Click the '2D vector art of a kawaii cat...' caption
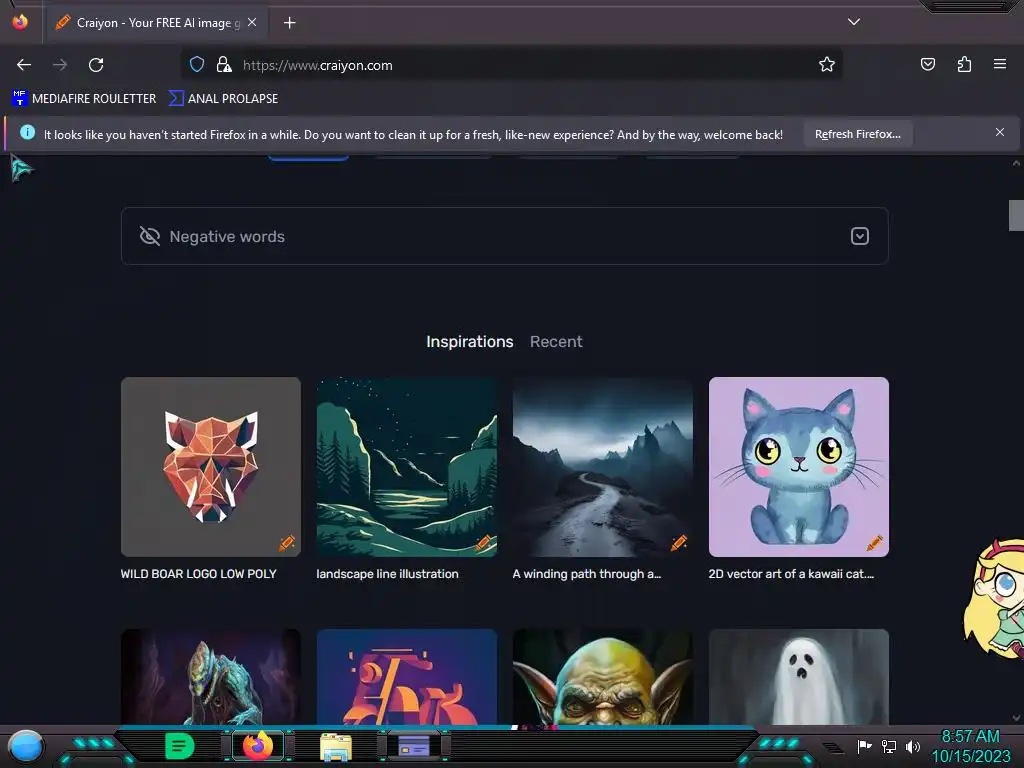Image resolution: width=1024 pixels, height=768 pixels. tap(791, 574)
